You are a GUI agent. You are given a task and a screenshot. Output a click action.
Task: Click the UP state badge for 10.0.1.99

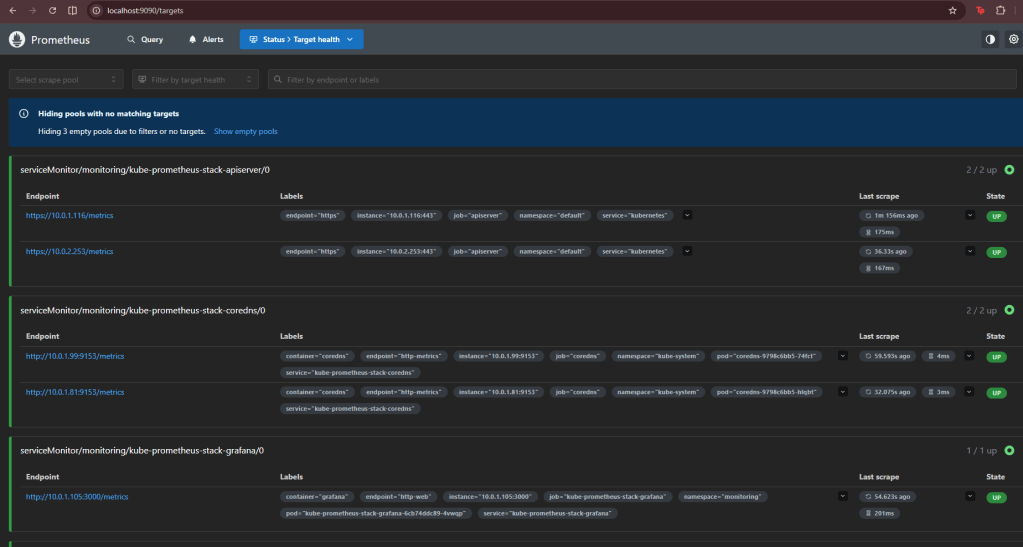[x=996, y=357]
